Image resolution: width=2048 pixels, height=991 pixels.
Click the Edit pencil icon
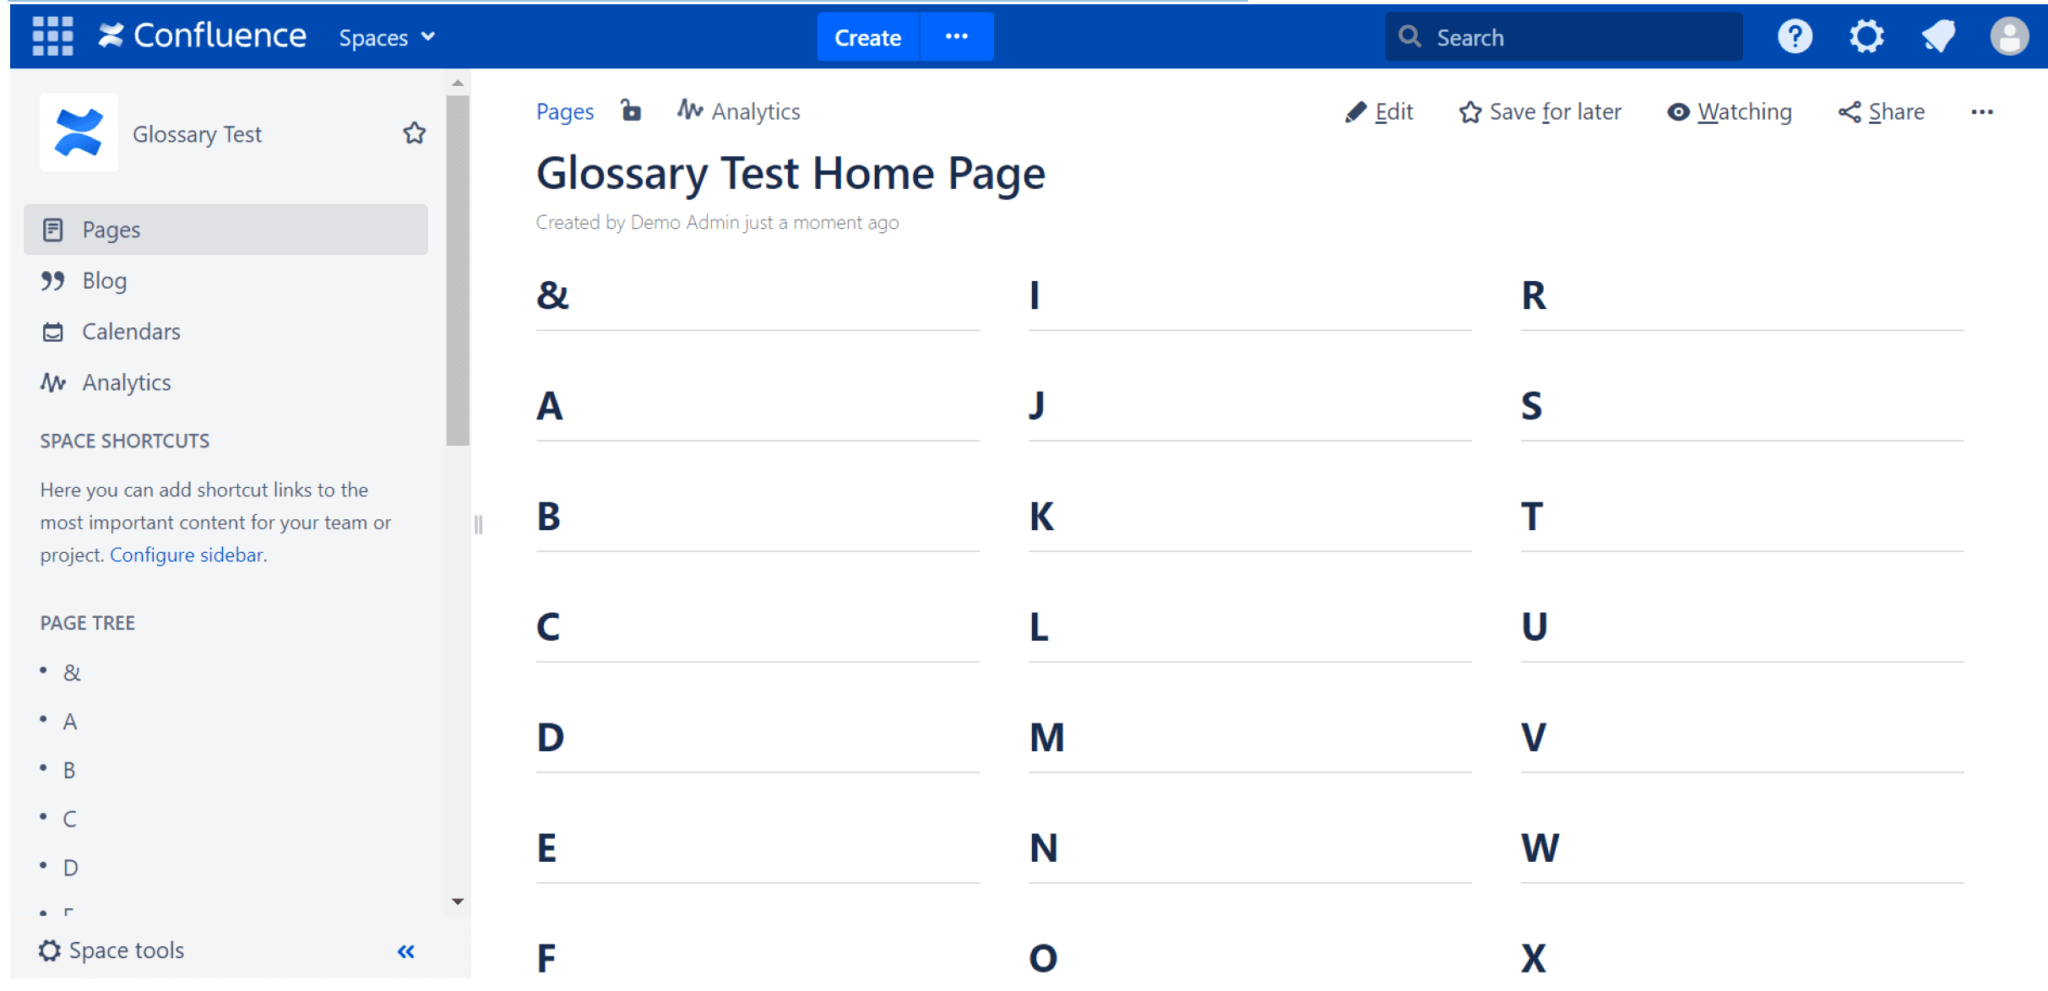[1357, 112]
